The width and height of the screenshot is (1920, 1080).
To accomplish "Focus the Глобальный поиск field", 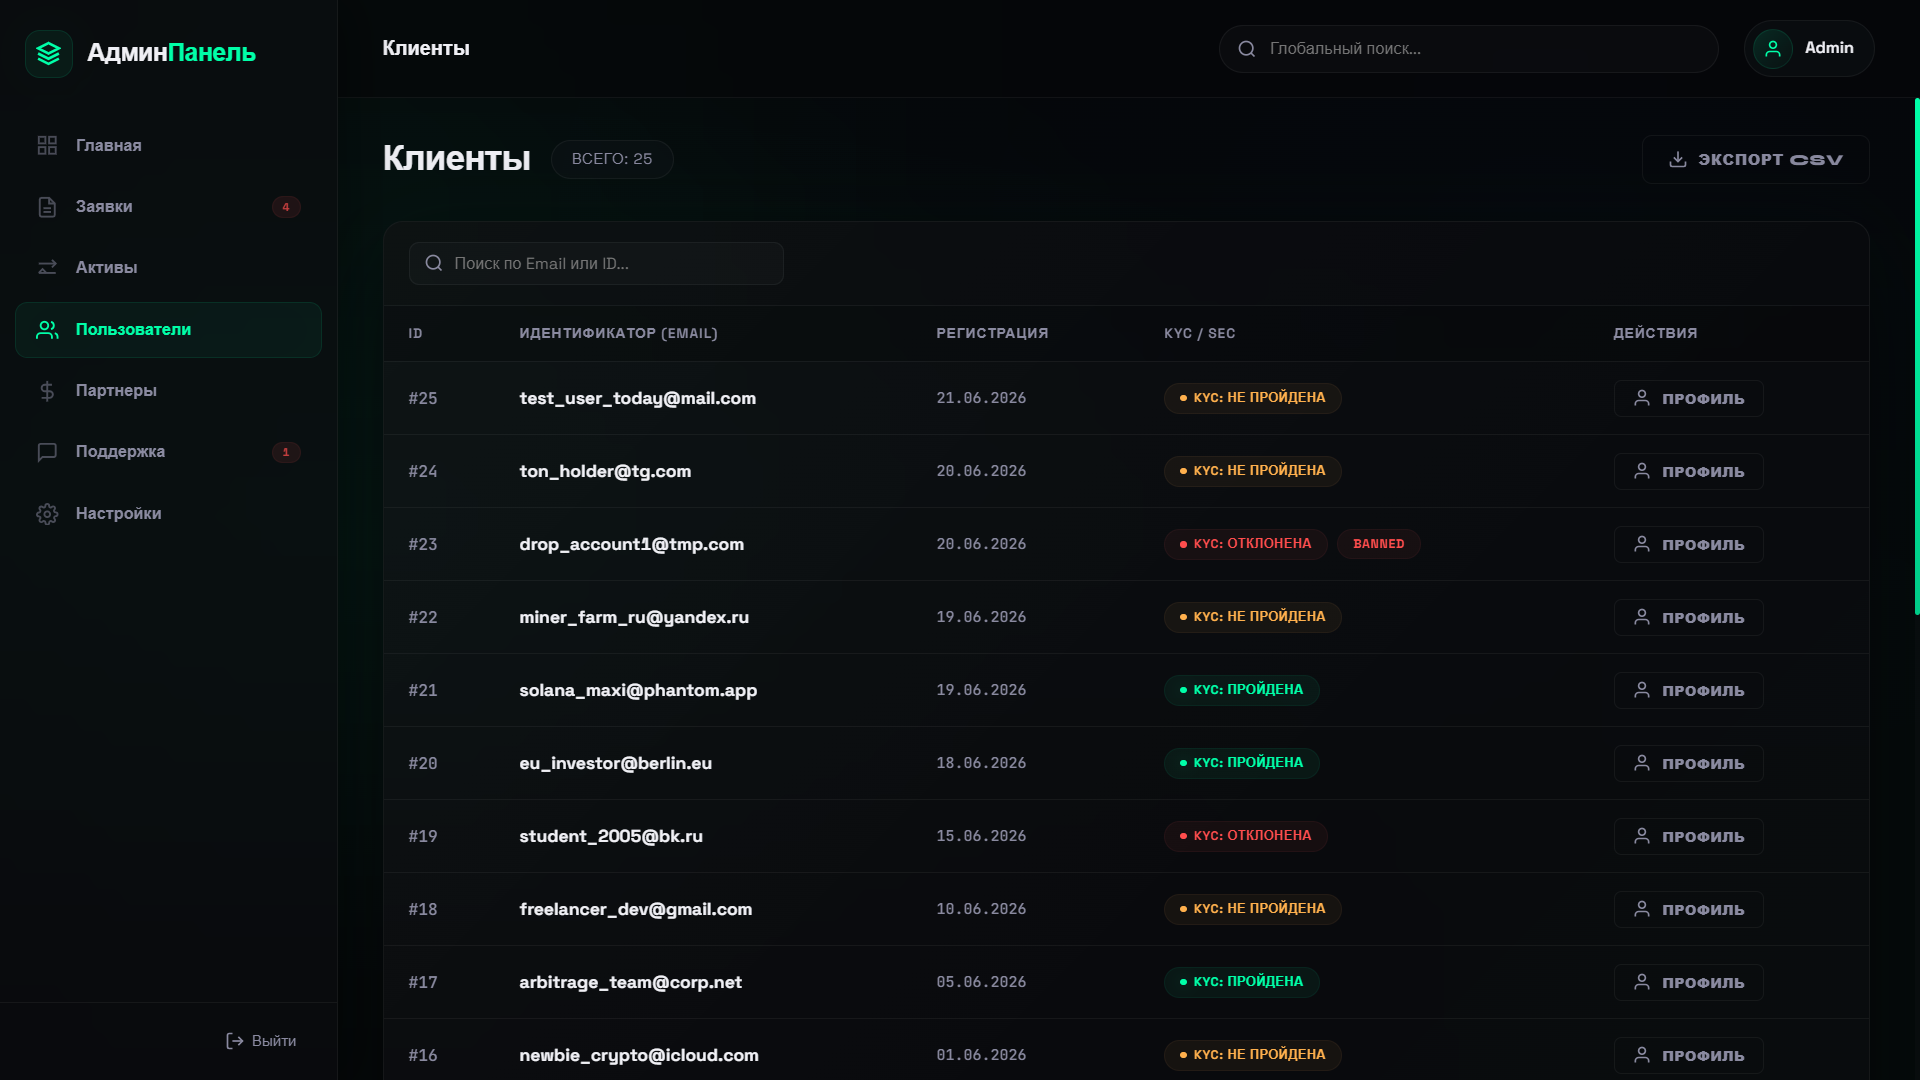I will point(1468,49).
